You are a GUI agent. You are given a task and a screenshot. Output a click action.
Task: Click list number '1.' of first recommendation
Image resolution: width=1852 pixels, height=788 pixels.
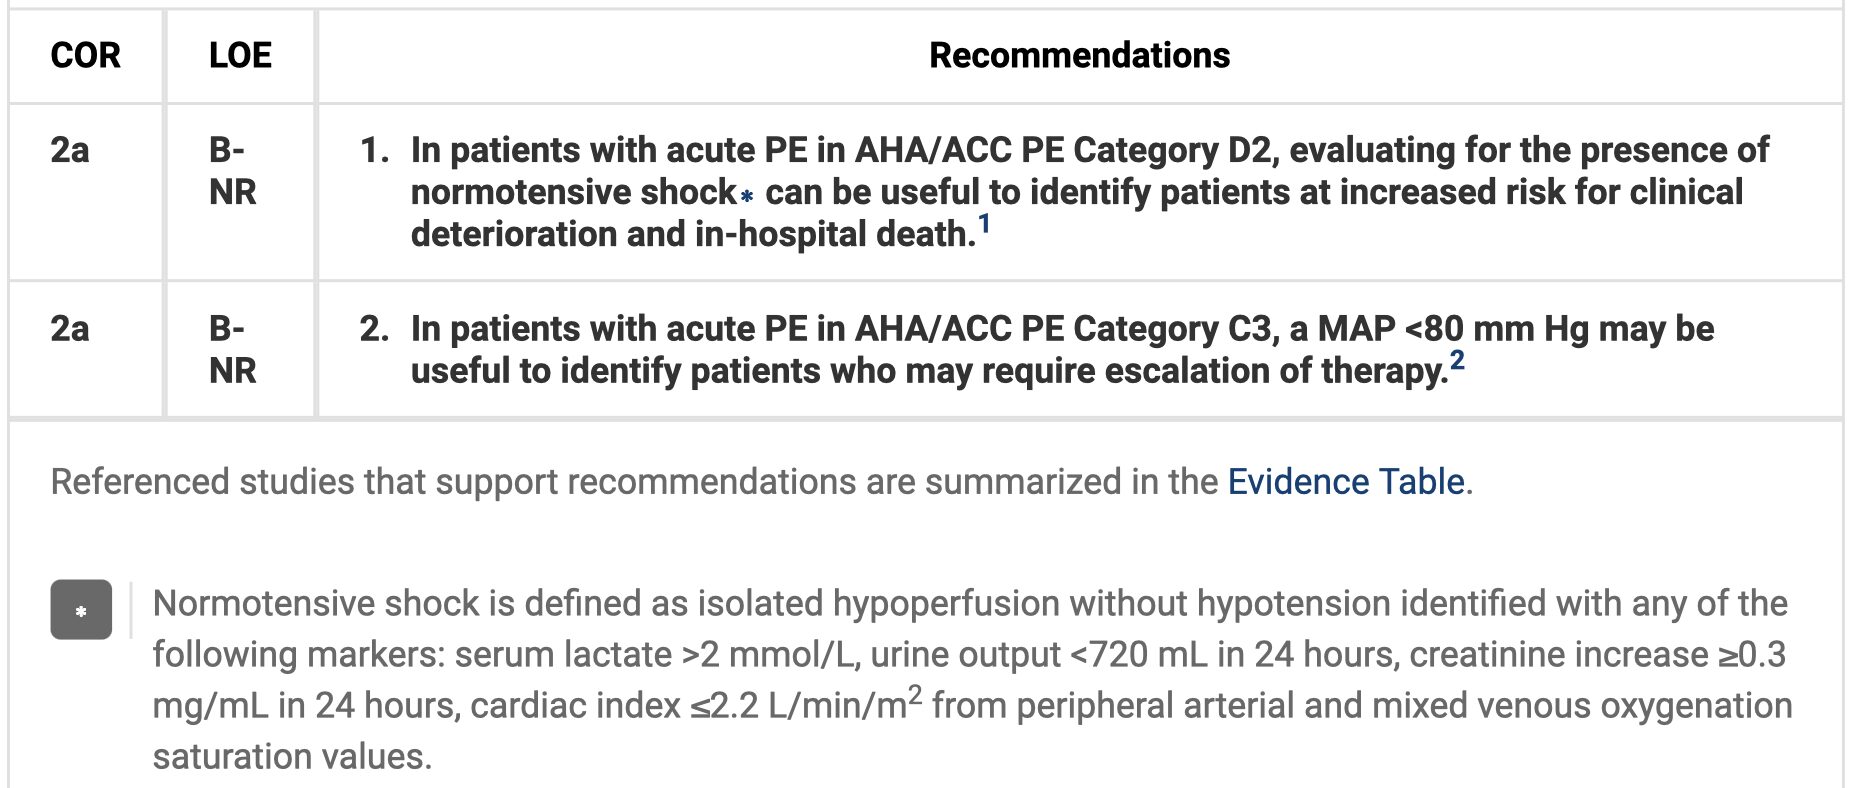point(374,151)
